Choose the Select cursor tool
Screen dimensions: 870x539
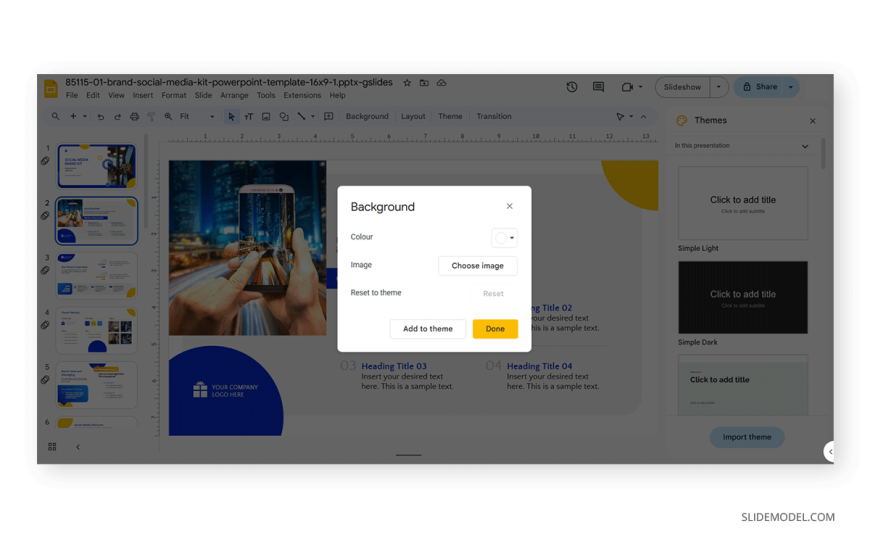(x=231, y=117)
